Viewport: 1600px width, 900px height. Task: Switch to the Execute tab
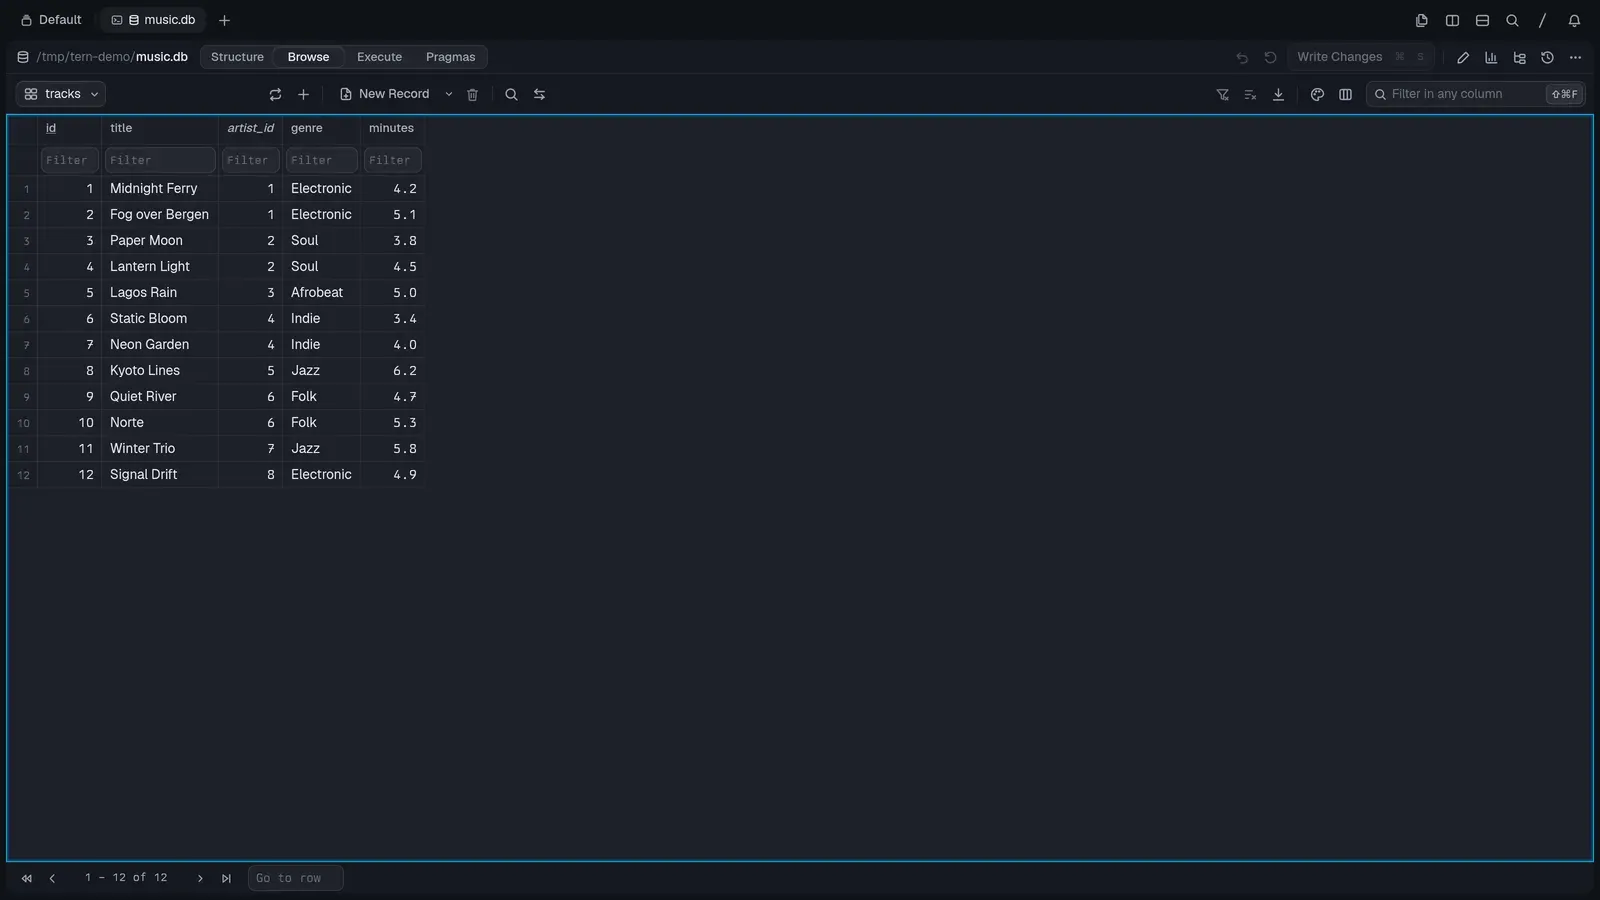point(379,57)
